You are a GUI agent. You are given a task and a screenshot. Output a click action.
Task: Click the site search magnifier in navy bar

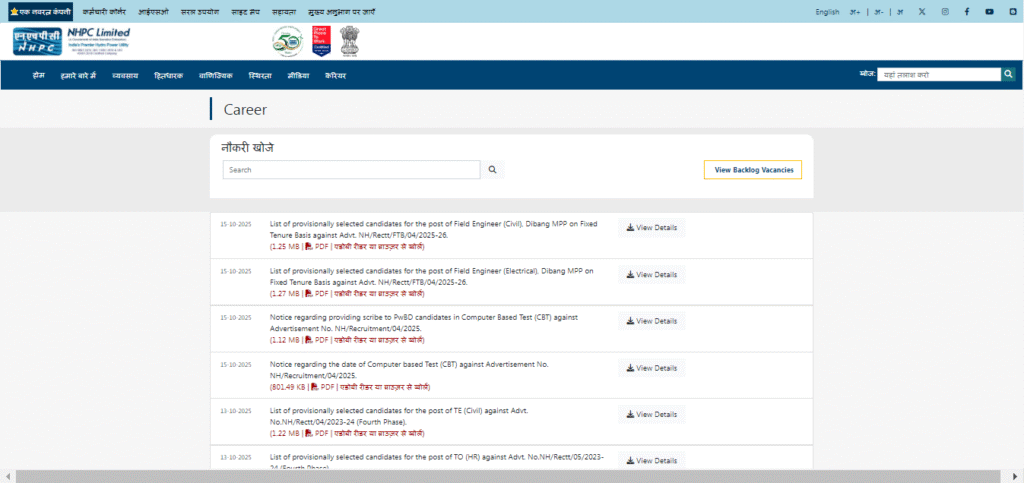1009,74
